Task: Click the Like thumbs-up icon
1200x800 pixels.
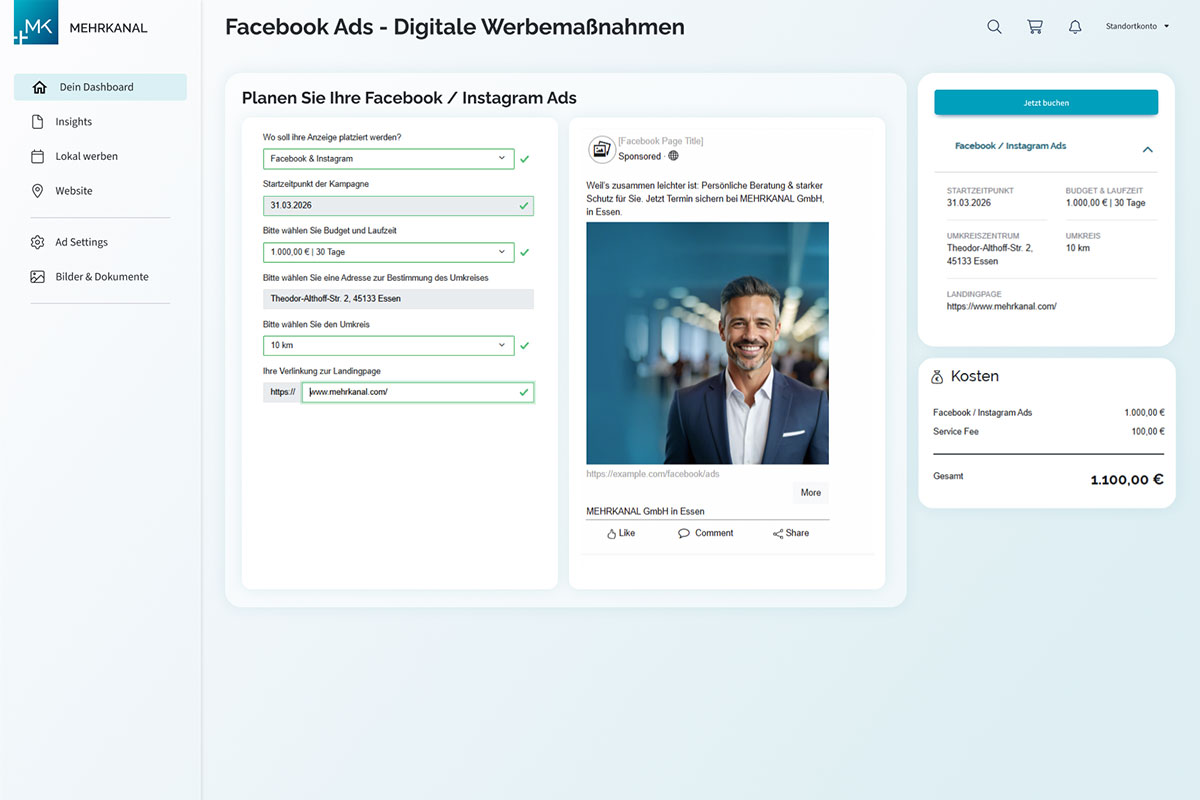Action: coord(612,534)
